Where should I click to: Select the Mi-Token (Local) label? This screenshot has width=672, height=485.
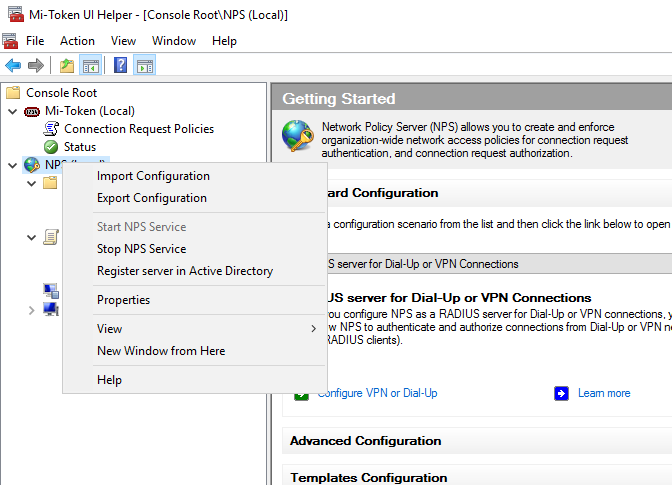[90, 111]
